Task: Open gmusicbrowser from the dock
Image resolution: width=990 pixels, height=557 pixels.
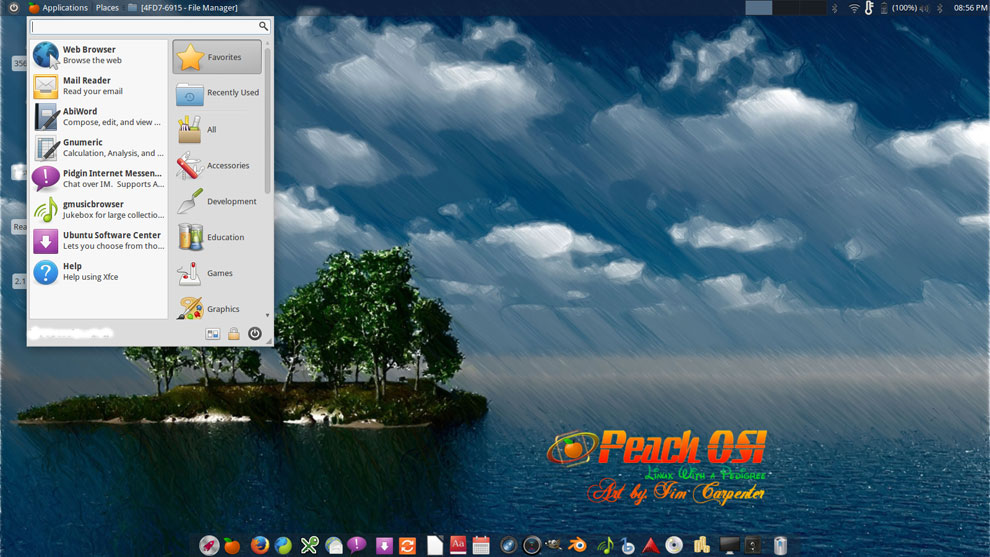Action: point(604,545)
